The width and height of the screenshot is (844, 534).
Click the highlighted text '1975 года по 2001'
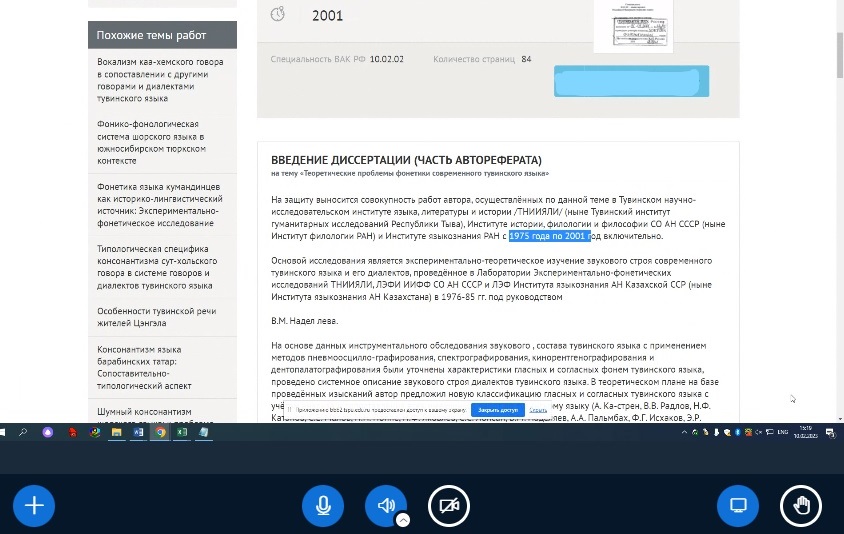coord(550,236)
